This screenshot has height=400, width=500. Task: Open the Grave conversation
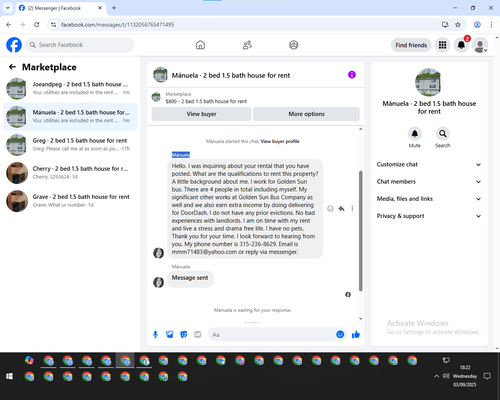click(70, 201)
